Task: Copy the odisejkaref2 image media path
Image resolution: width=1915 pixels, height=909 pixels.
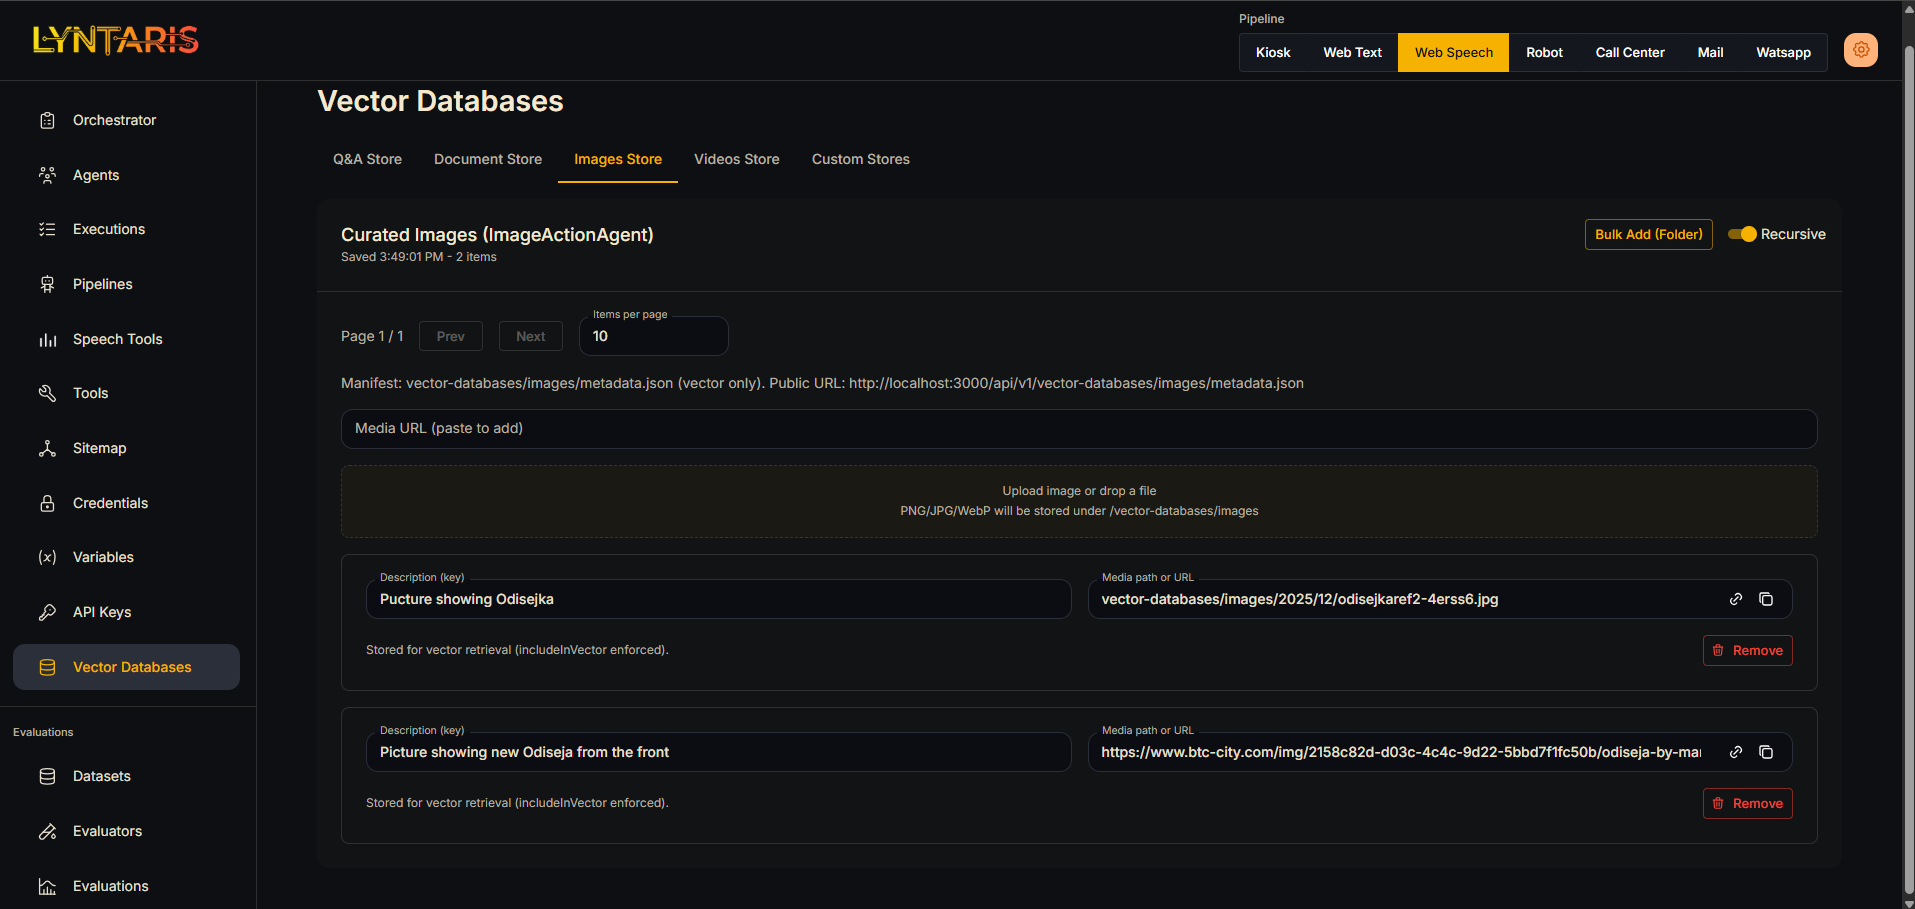Action: [1766, 599]
